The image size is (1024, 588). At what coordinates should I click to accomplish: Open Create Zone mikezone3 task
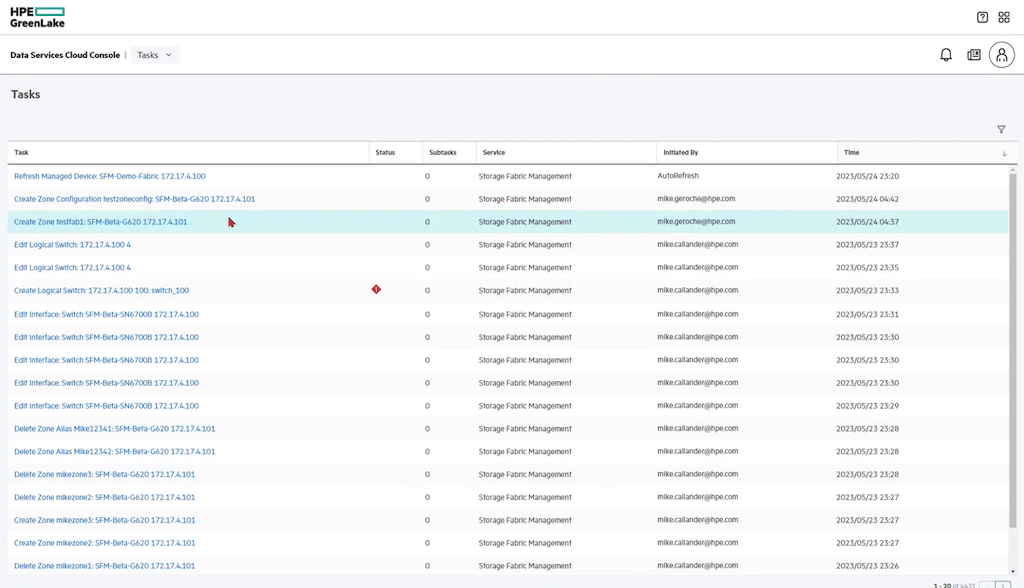click(104, 520)
